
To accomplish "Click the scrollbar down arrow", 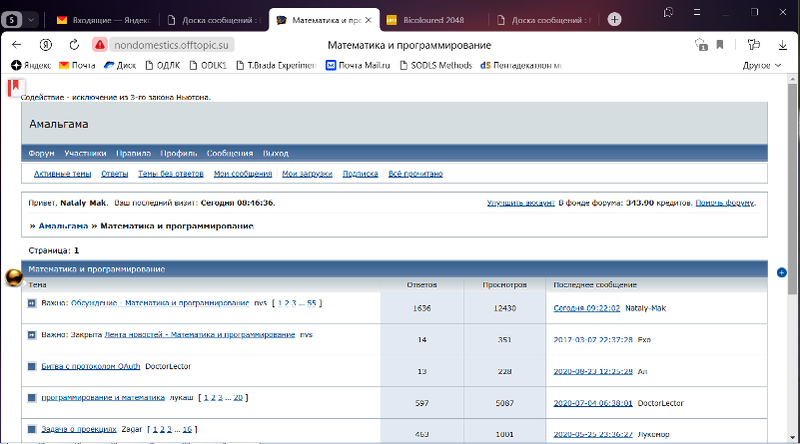I will point(792,437).
